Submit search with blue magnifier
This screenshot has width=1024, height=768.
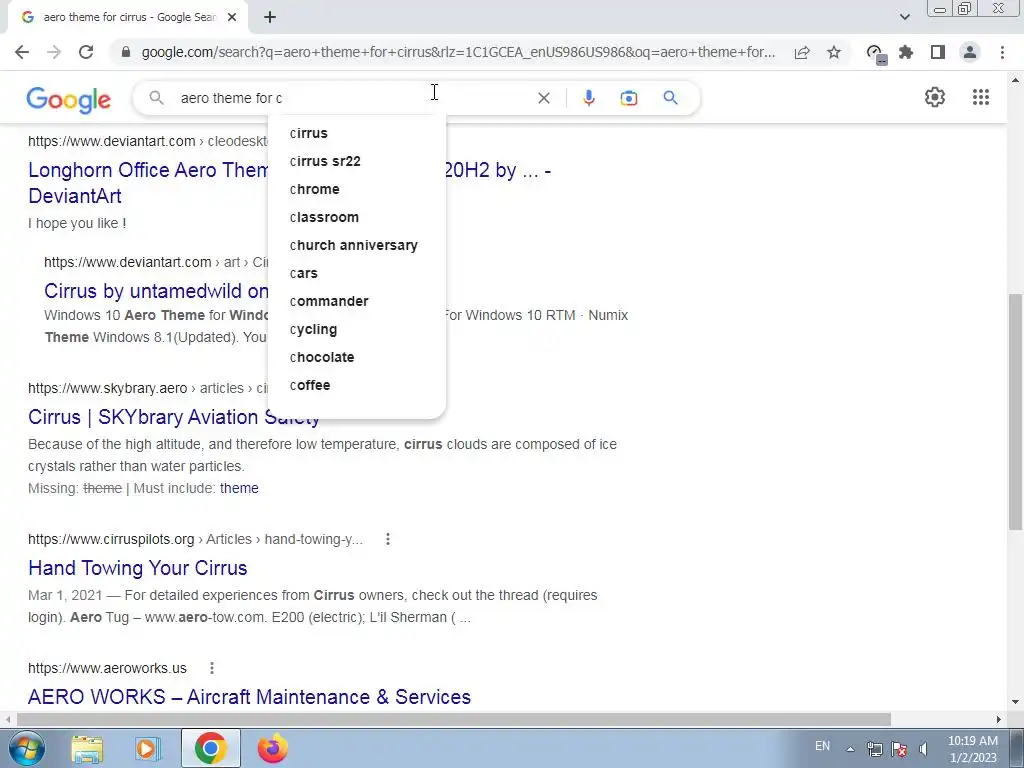pyautogui.click(x=670, y=98)
